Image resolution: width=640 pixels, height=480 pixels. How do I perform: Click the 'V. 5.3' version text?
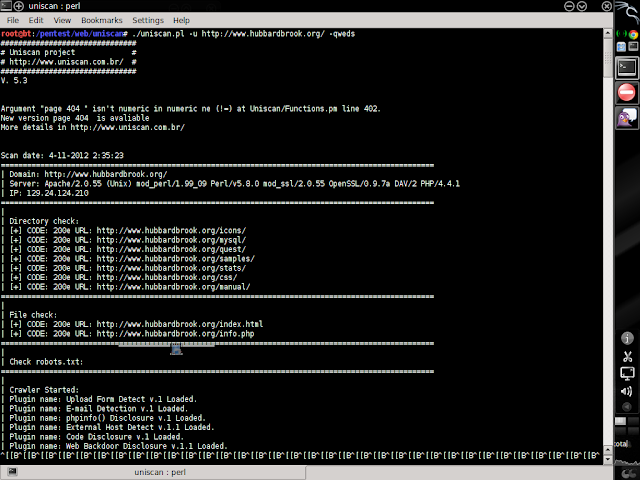click(14, 80)
